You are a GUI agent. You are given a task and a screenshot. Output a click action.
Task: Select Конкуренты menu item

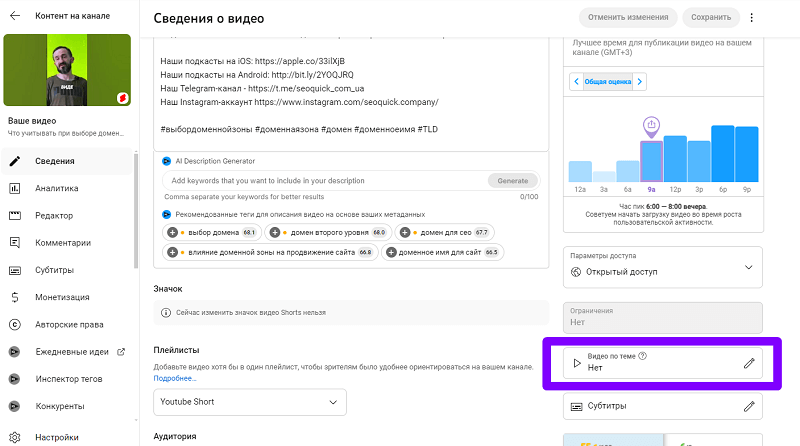tap(67, 406)
